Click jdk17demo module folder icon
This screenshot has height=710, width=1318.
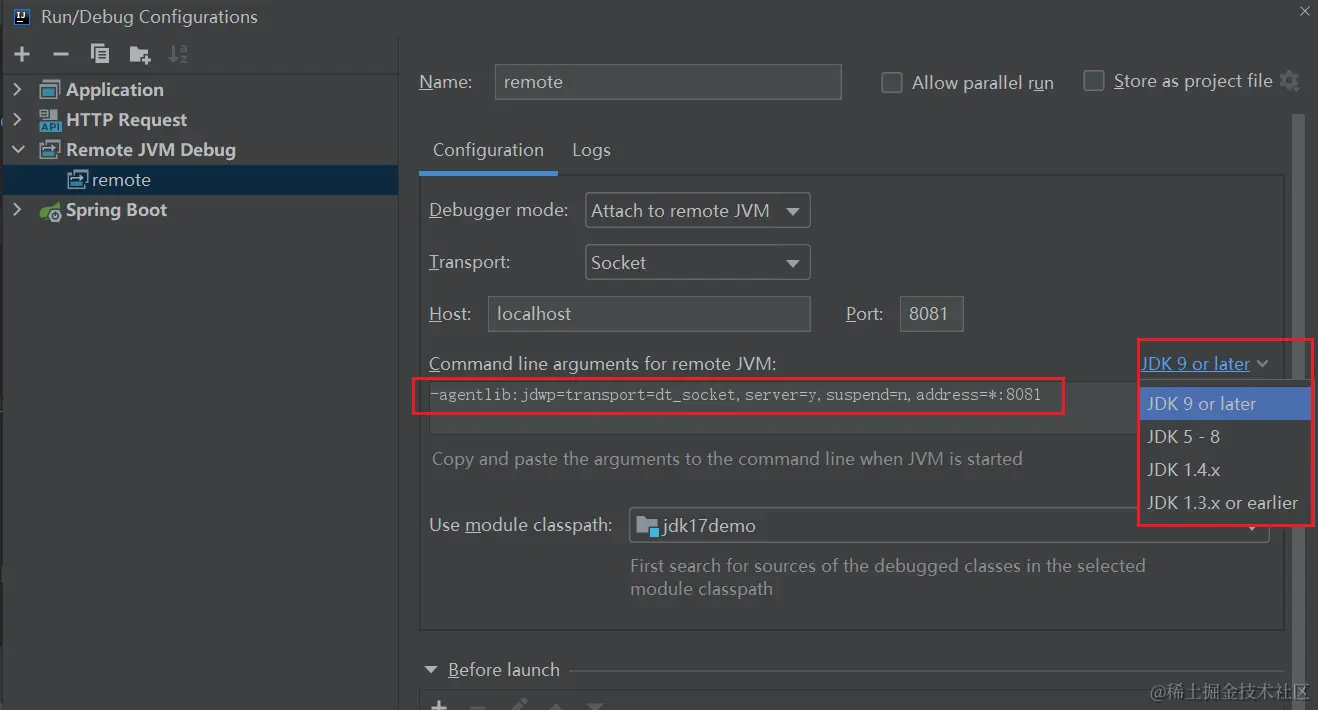click(x=647, y=525)
